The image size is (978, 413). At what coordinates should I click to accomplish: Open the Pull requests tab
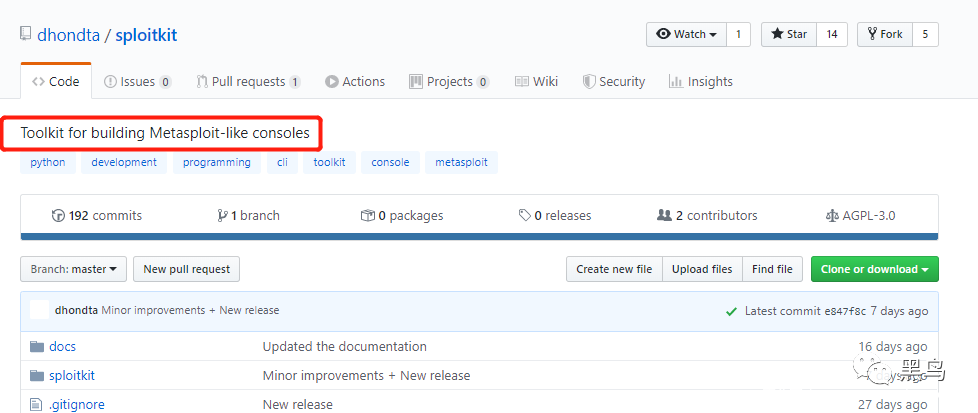point(248,82)
